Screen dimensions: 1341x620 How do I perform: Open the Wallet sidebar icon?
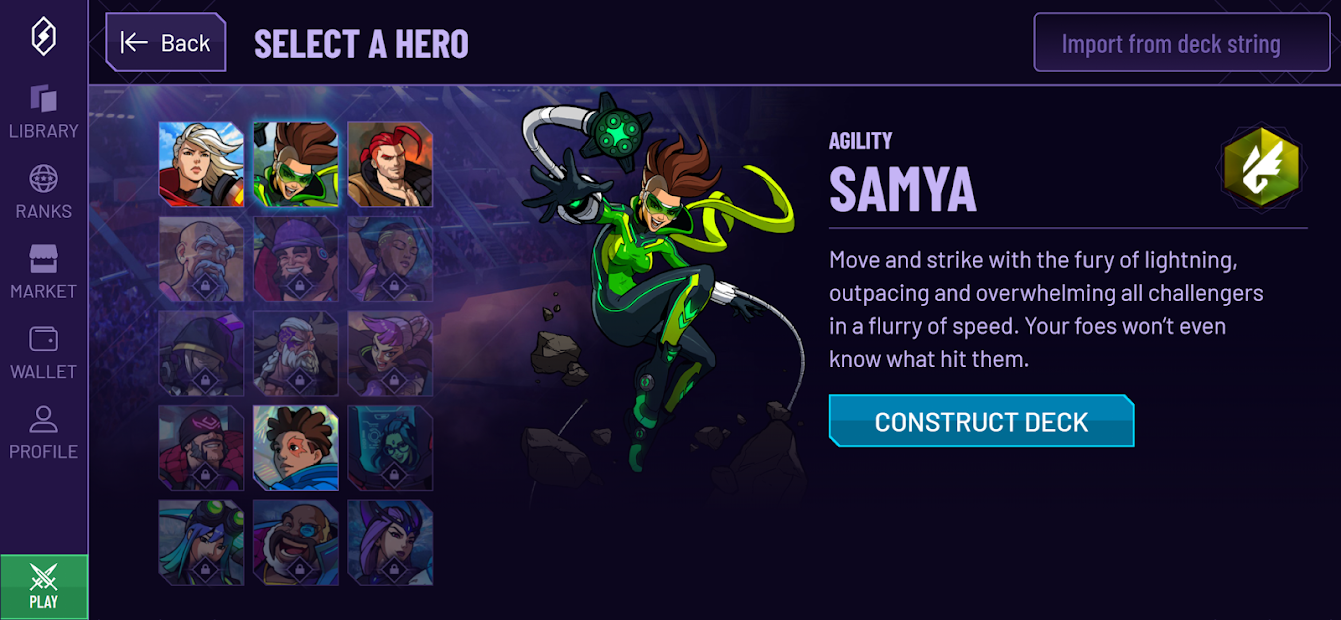point(43,352)
